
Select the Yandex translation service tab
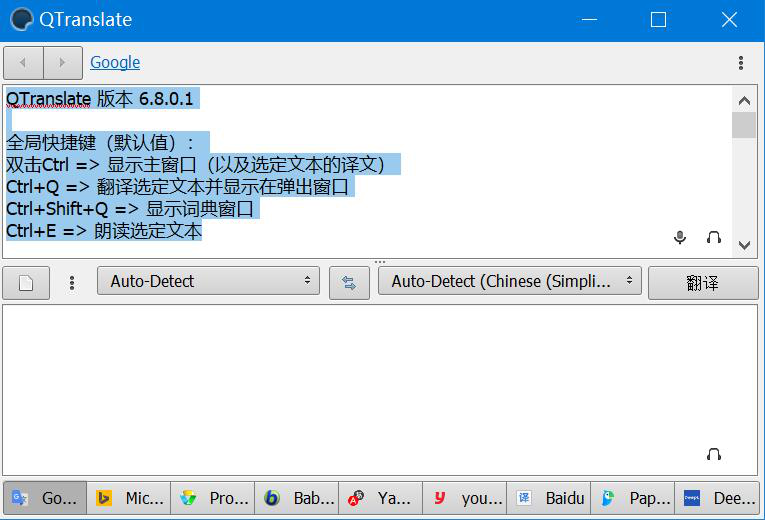click(x=381, y=498)
